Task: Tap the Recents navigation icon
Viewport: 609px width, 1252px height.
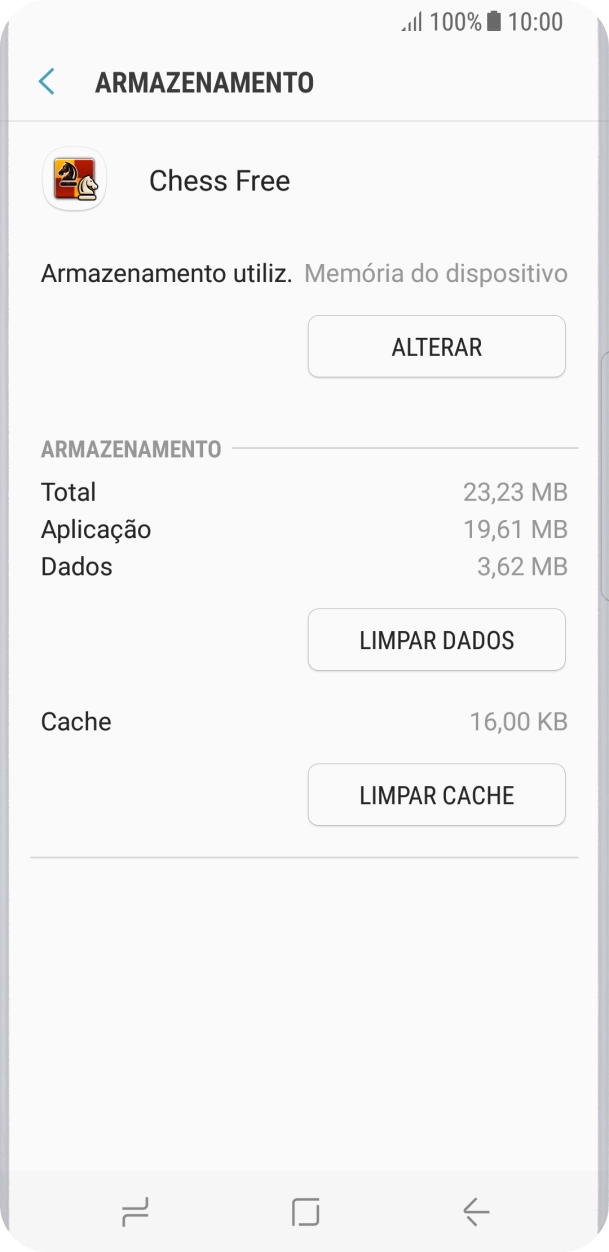Action: [136, 1212]
